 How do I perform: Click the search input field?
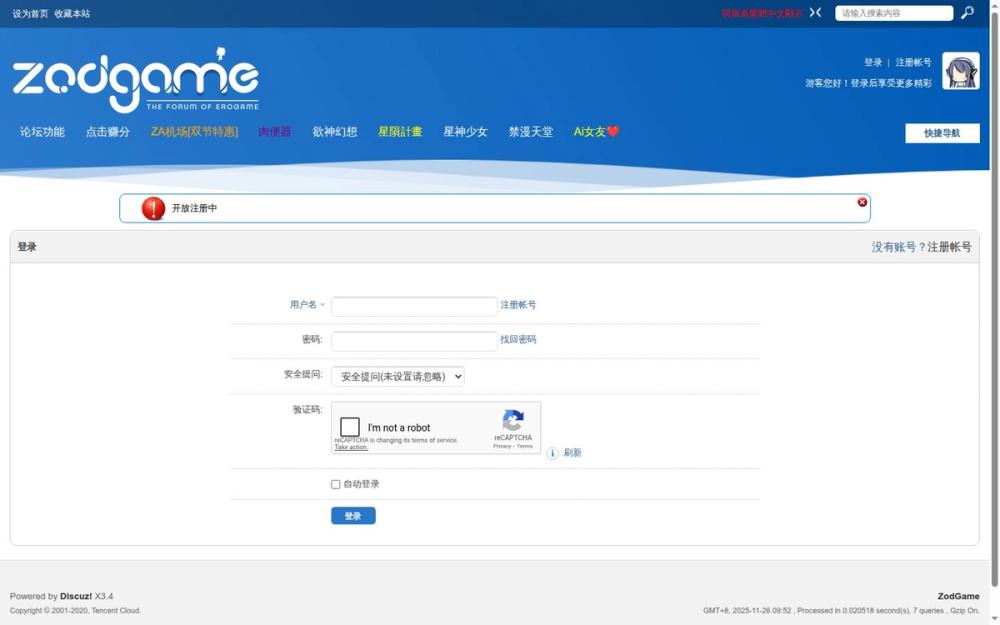tap(893, 12)
